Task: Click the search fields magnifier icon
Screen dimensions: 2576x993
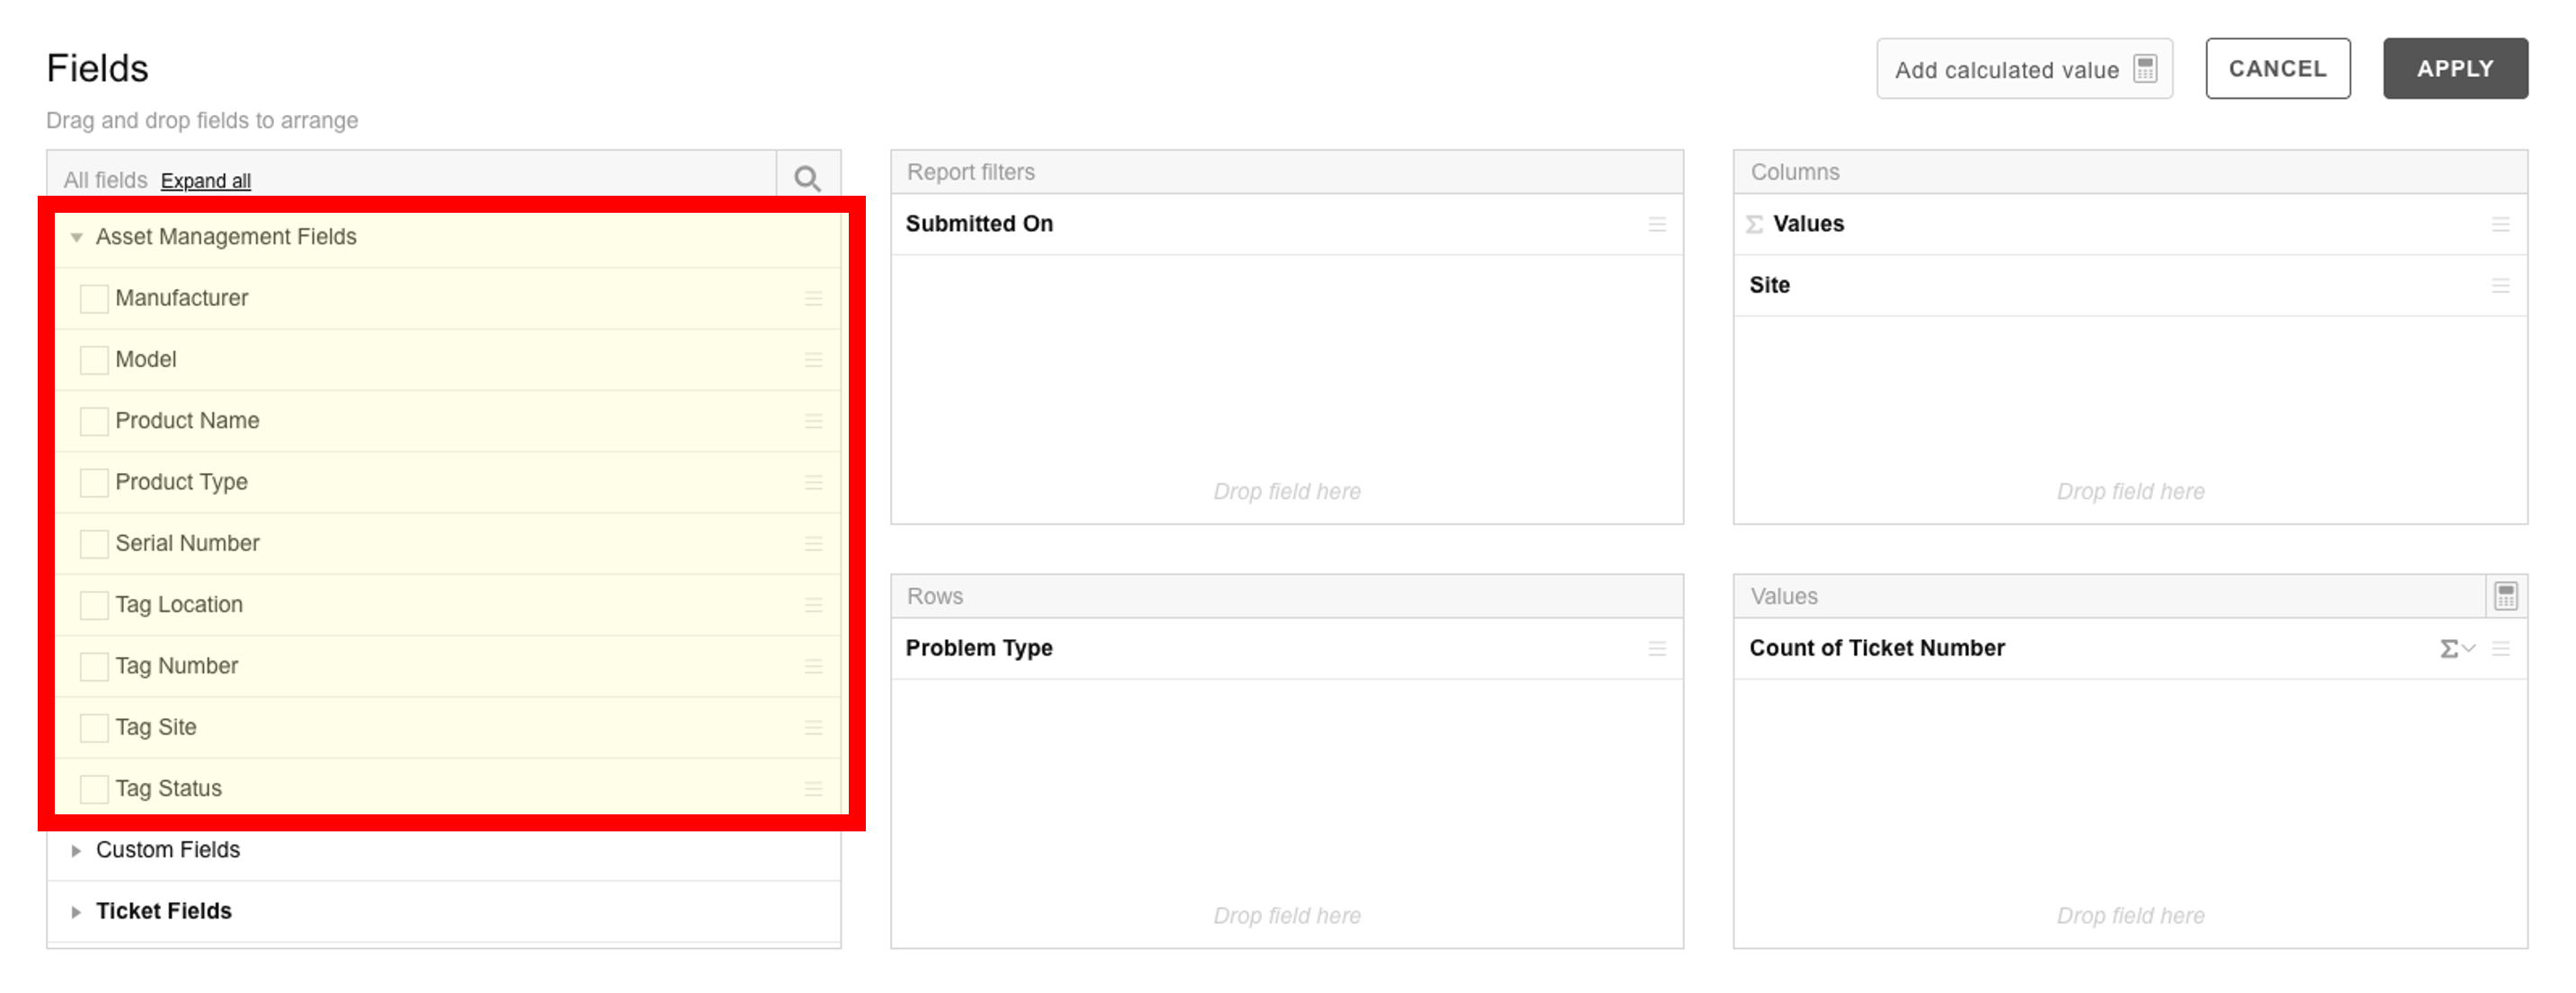Action: pos(807,179)
